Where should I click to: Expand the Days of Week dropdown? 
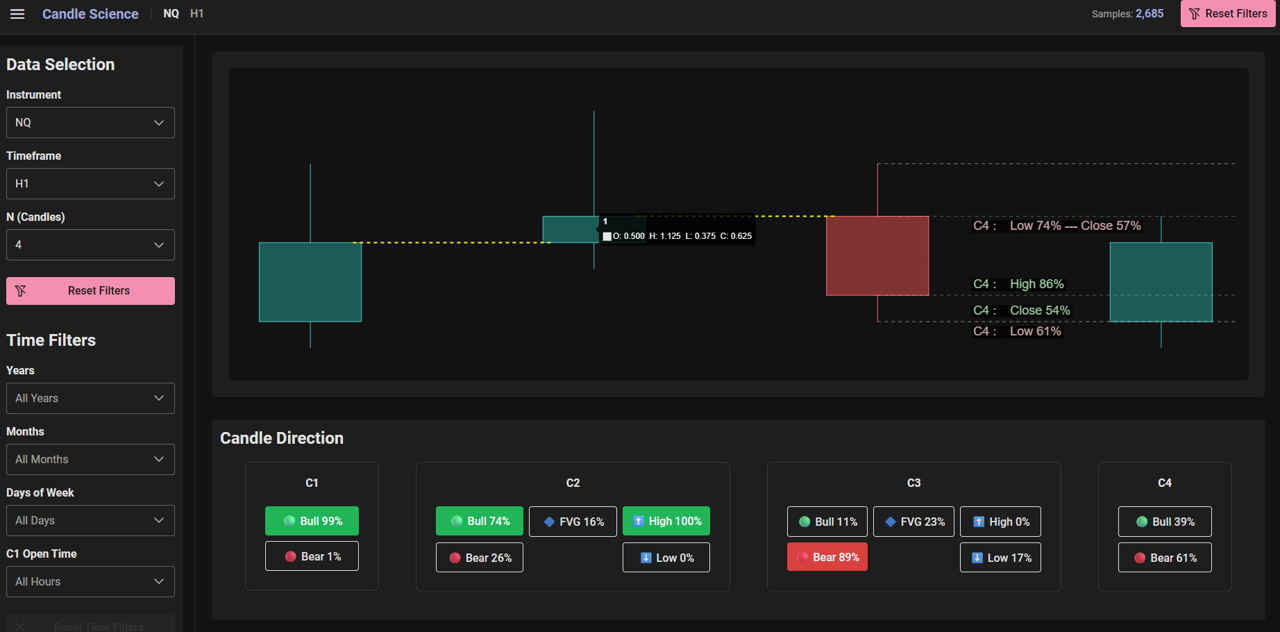pos(90,521)
